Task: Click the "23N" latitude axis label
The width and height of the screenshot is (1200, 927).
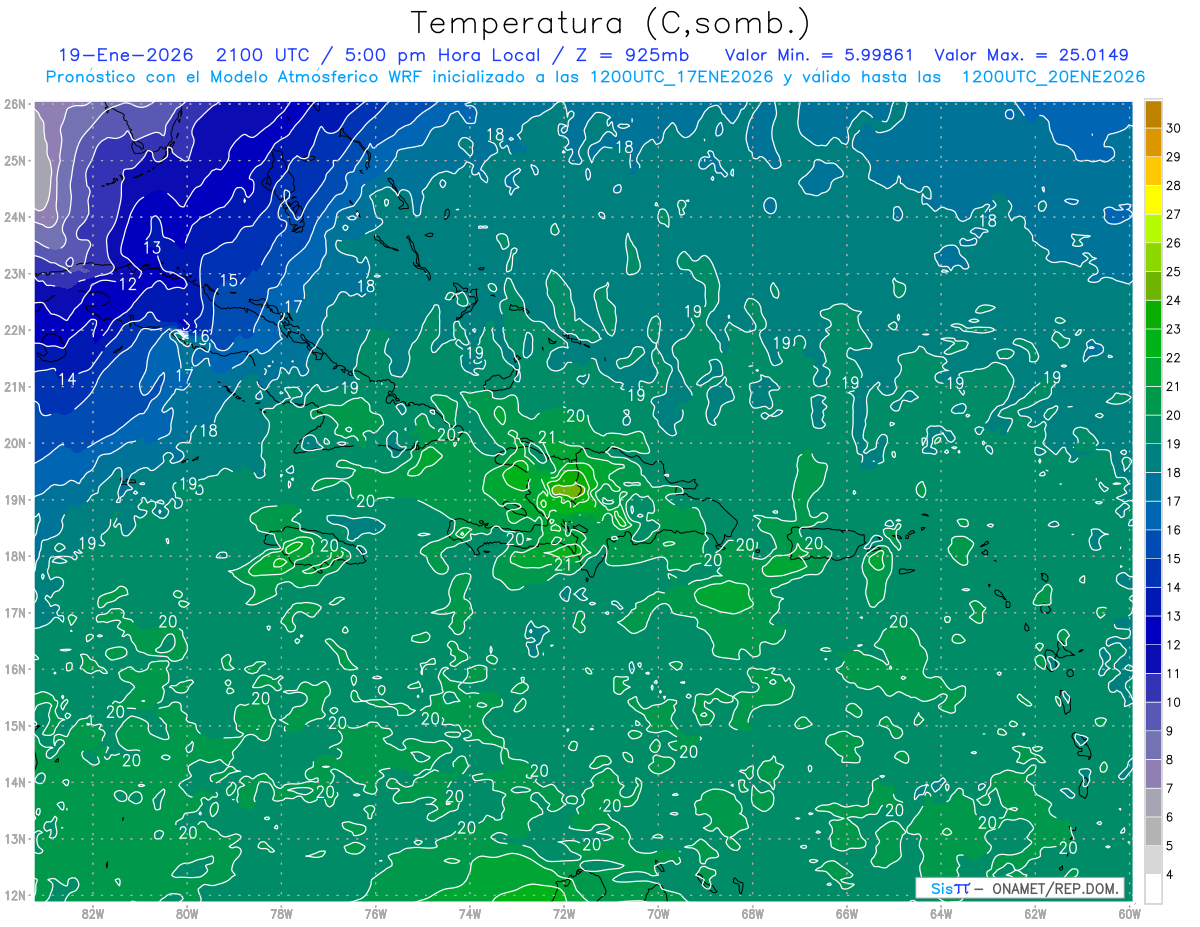Action: point(14,274)
